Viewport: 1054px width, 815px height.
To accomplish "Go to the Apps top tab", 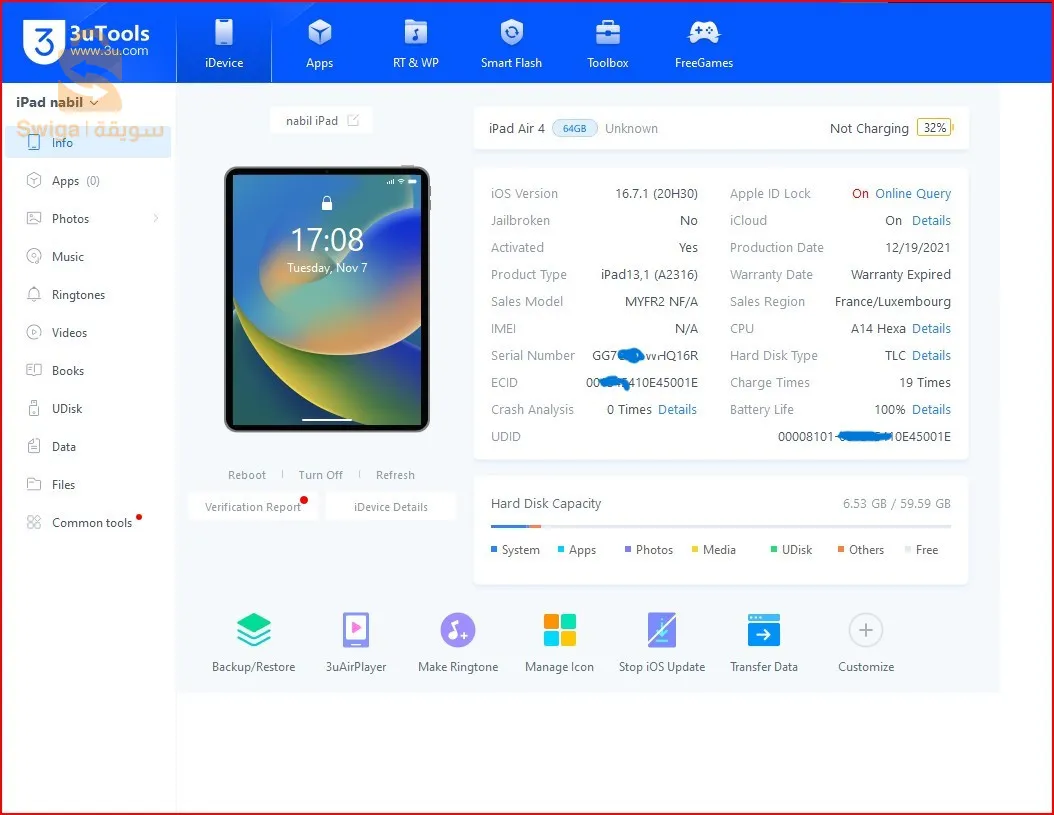I will 319,43.
